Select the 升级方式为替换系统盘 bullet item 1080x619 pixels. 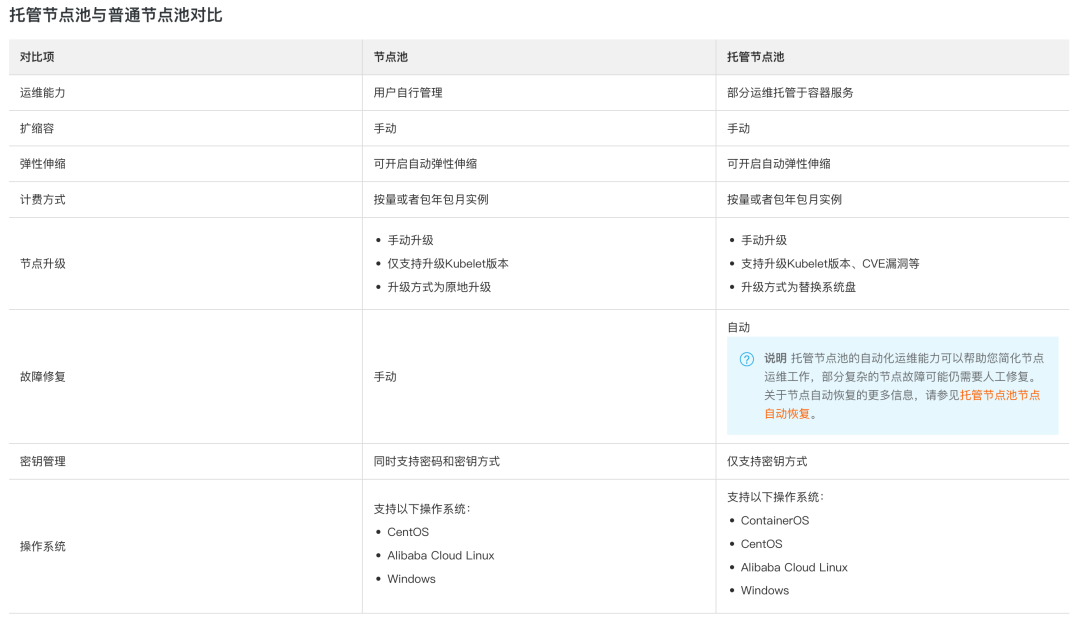coord(798,287)
